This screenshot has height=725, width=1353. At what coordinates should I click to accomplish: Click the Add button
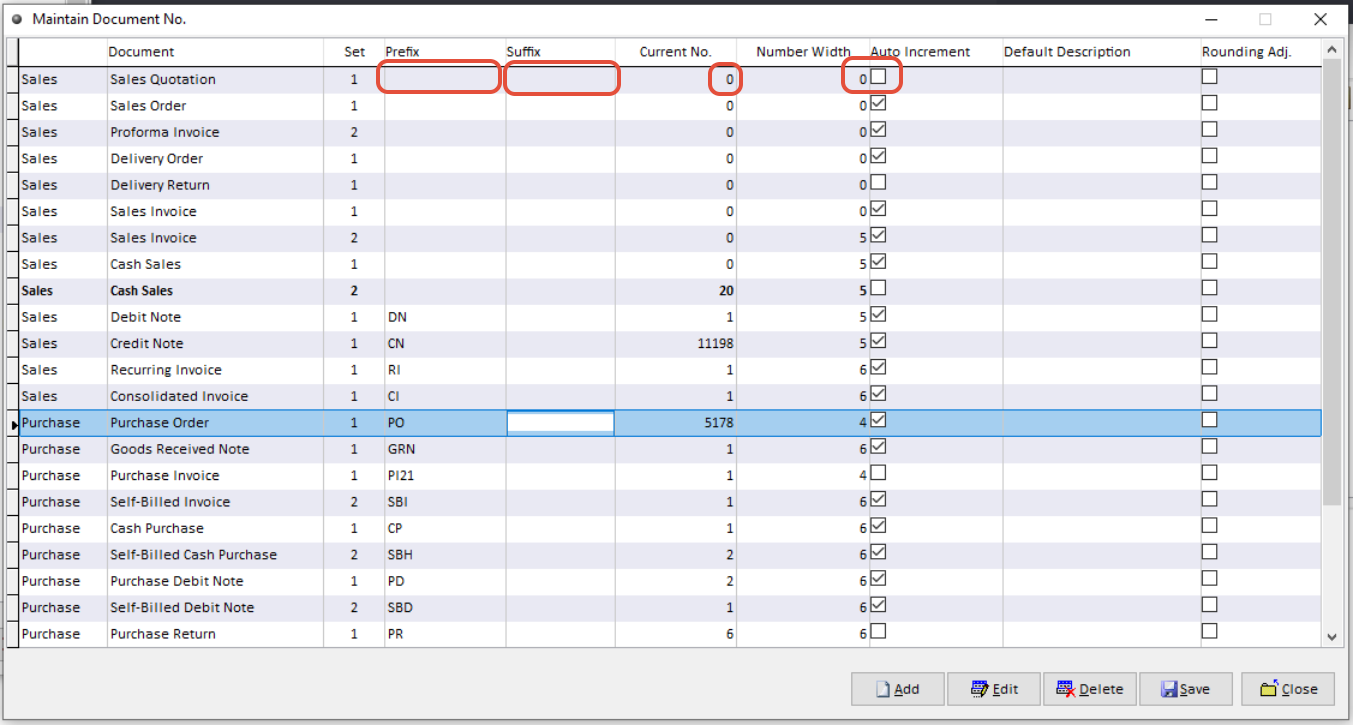pyautogui.click(x=897, y=689)
